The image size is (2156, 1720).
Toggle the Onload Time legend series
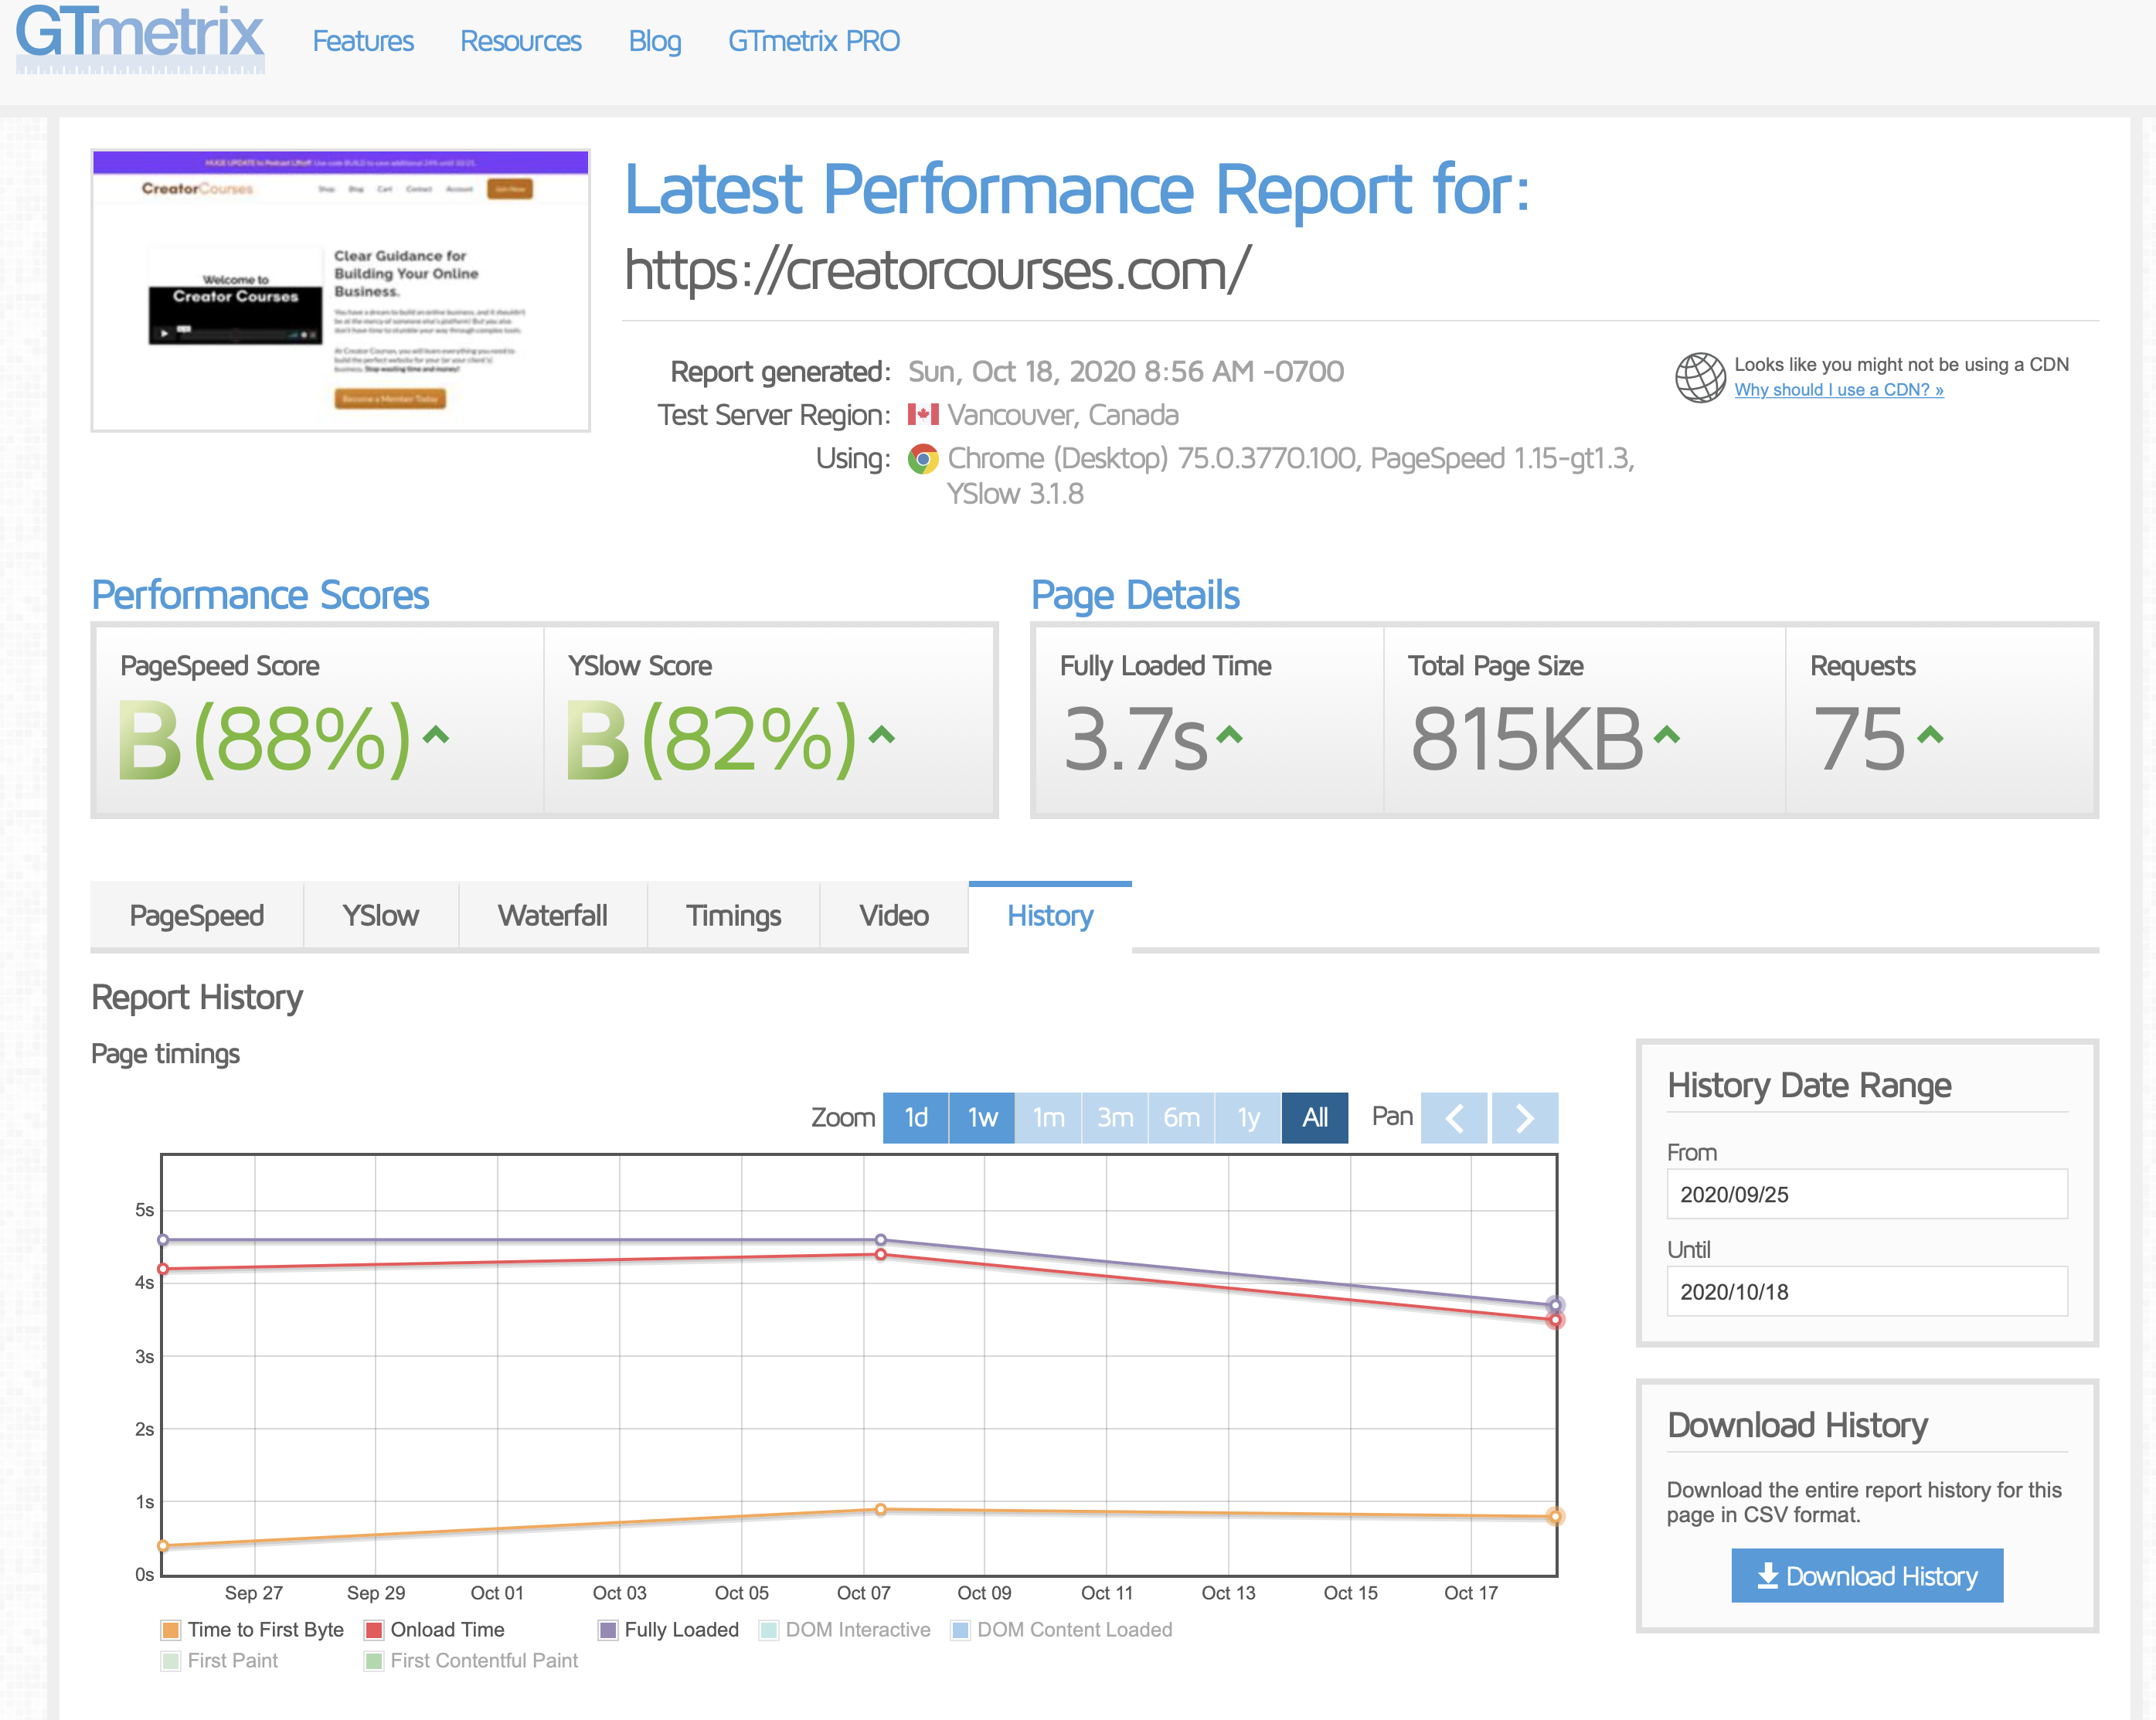(435, 1629)
